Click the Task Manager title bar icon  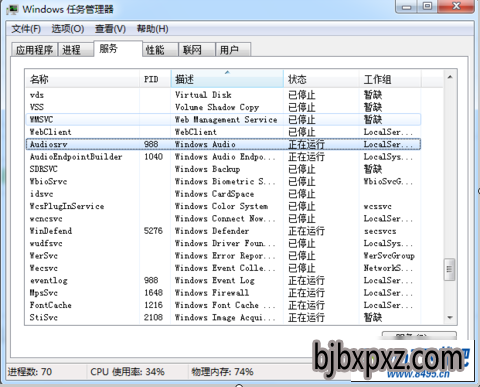coord(12,9)
